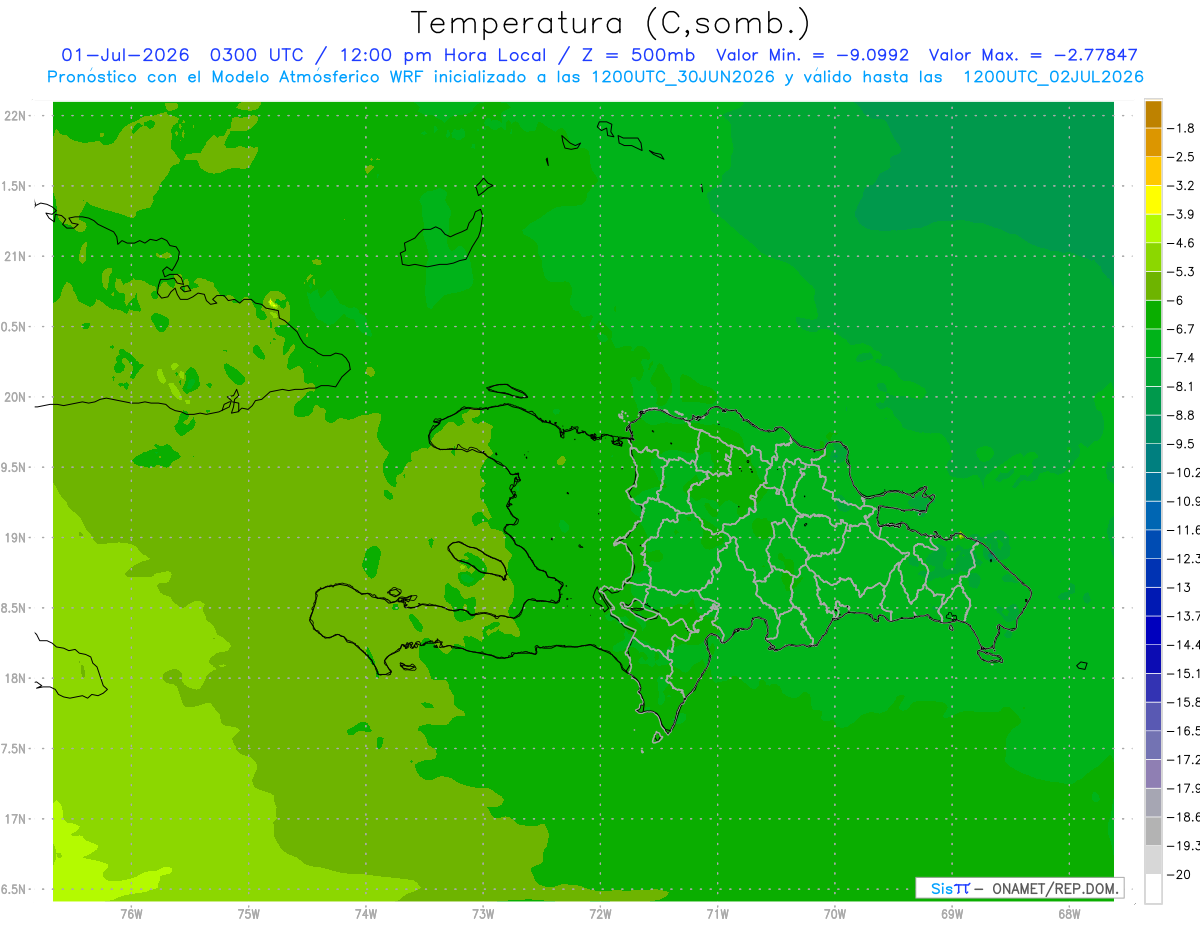Click the "Valor Max. = -2.77847" readout

coord(1033,55)
